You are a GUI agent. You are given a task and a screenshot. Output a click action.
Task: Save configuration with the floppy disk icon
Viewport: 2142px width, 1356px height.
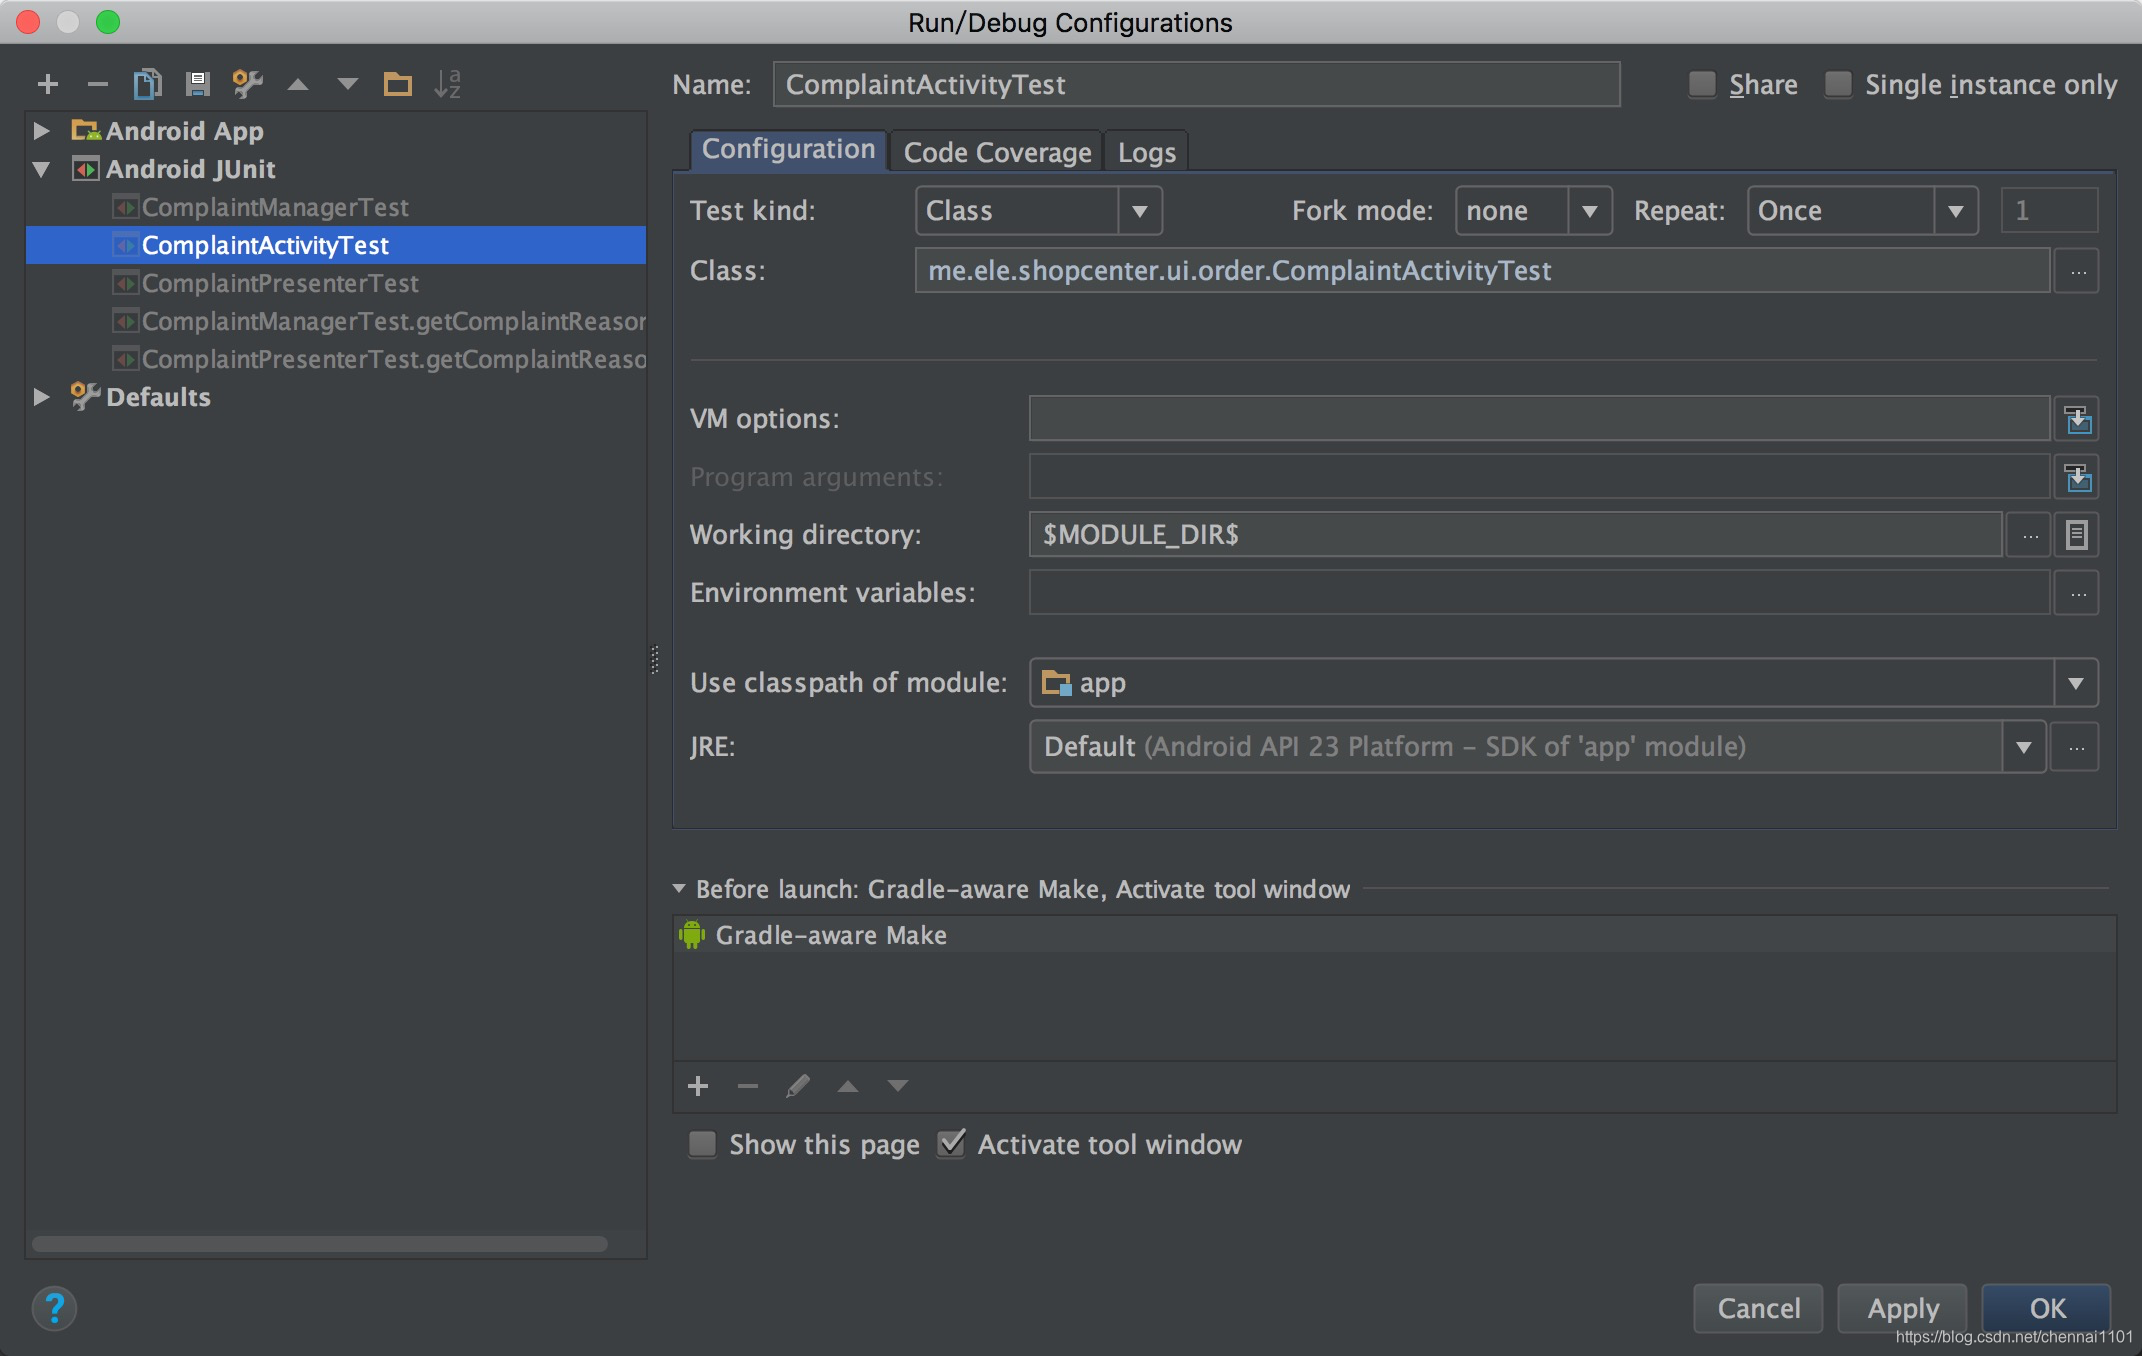[x=197, y=84]
